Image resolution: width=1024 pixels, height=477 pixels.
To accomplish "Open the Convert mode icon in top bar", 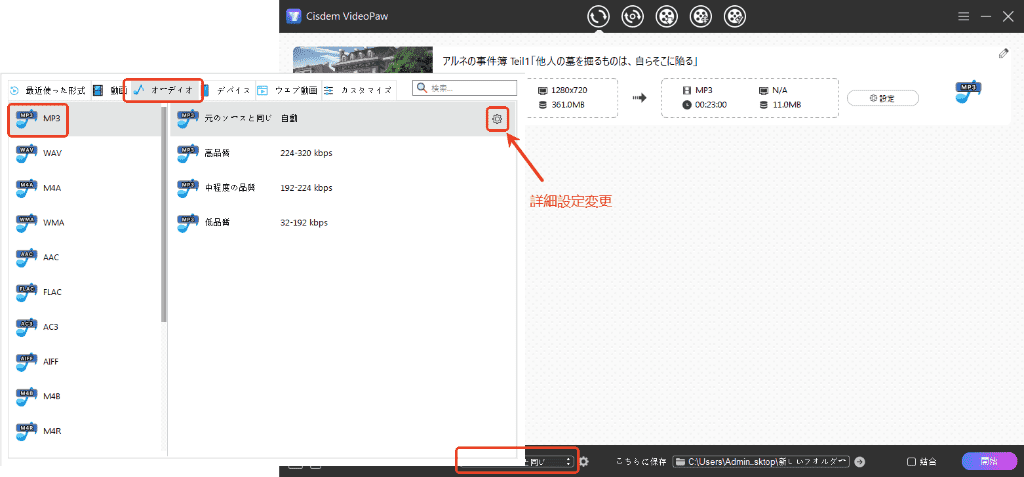I will [x=598, y=16].
